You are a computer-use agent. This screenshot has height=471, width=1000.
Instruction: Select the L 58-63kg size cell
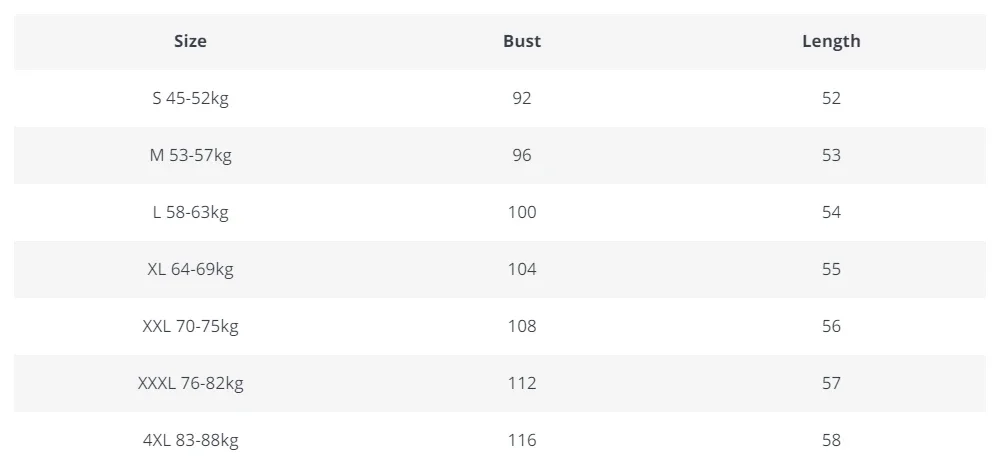(x=190, y=212)
